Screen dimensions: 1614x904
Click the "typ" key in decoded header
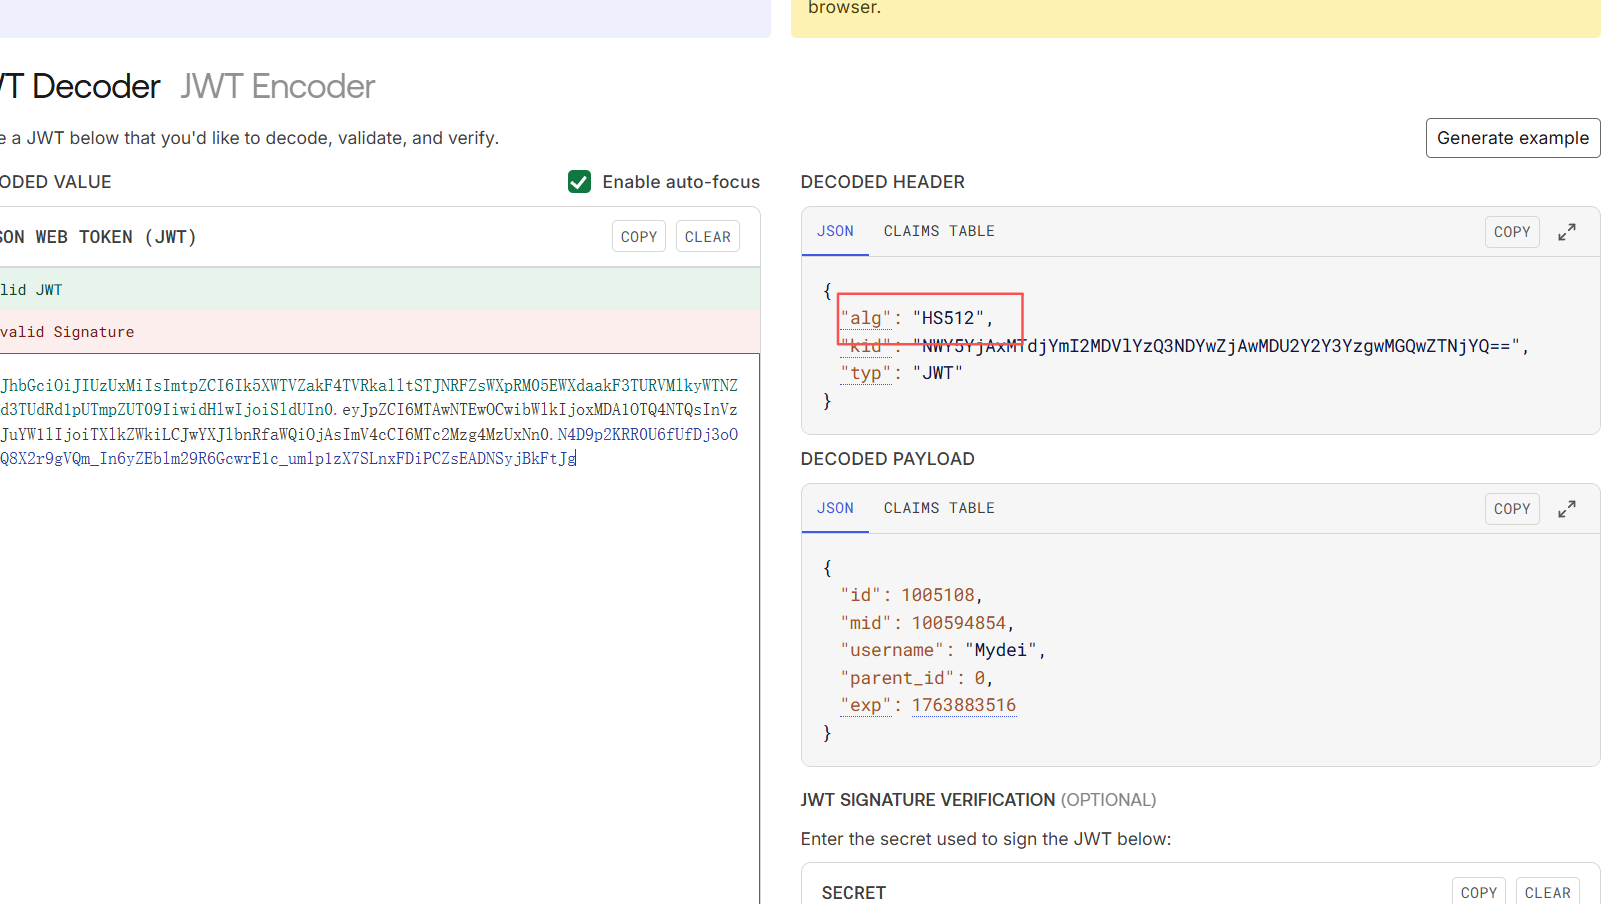click(x=866, y=373)
